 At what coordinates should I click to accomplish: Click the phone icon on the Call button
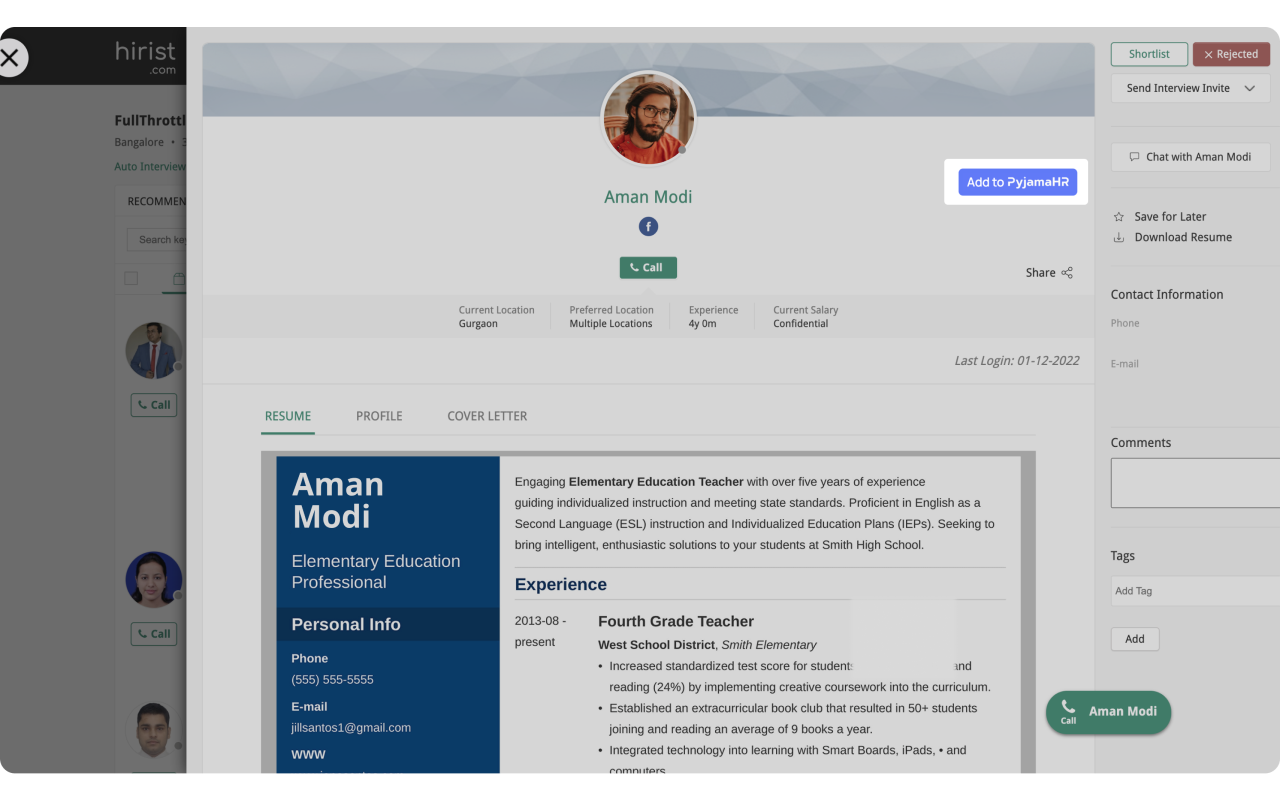pyautogui.click(x=634, y=267)
